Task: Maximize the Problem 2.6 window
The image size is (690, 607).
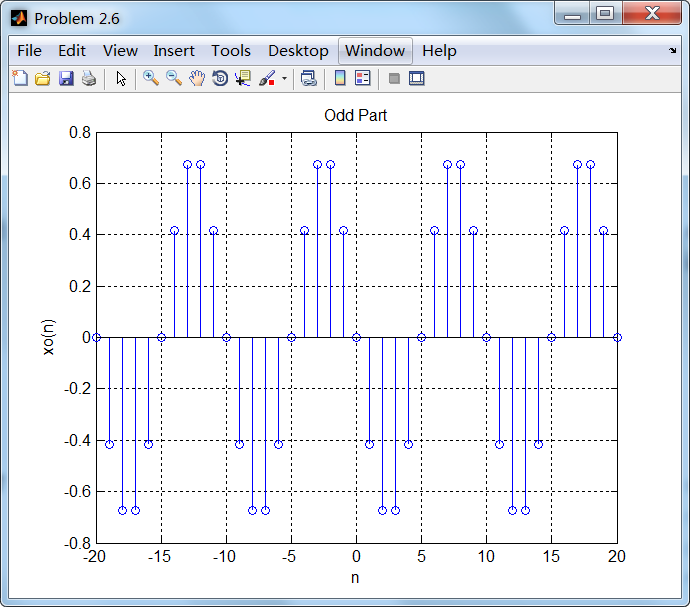Action: tap(605, 13)
